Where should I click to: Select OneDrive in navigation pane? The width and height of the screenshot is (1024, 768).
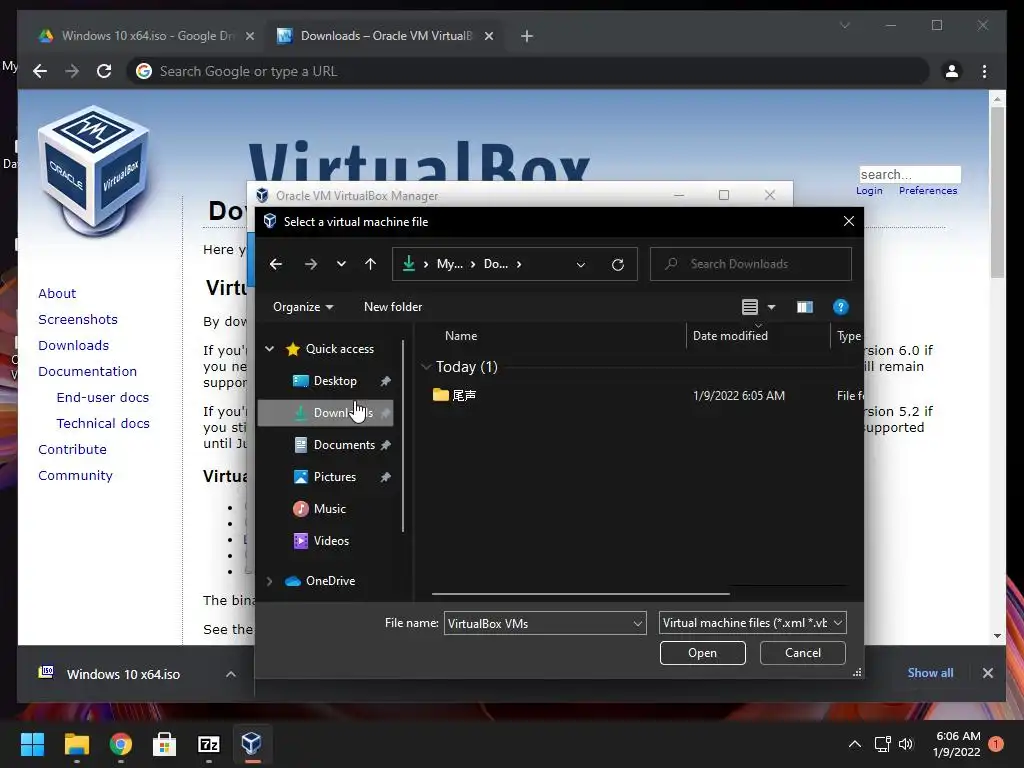[330, 581]
